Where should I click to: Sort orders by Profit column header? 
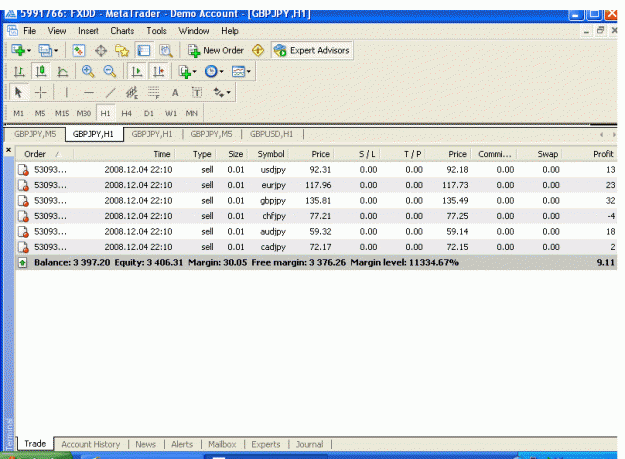(x=603, y=154)
